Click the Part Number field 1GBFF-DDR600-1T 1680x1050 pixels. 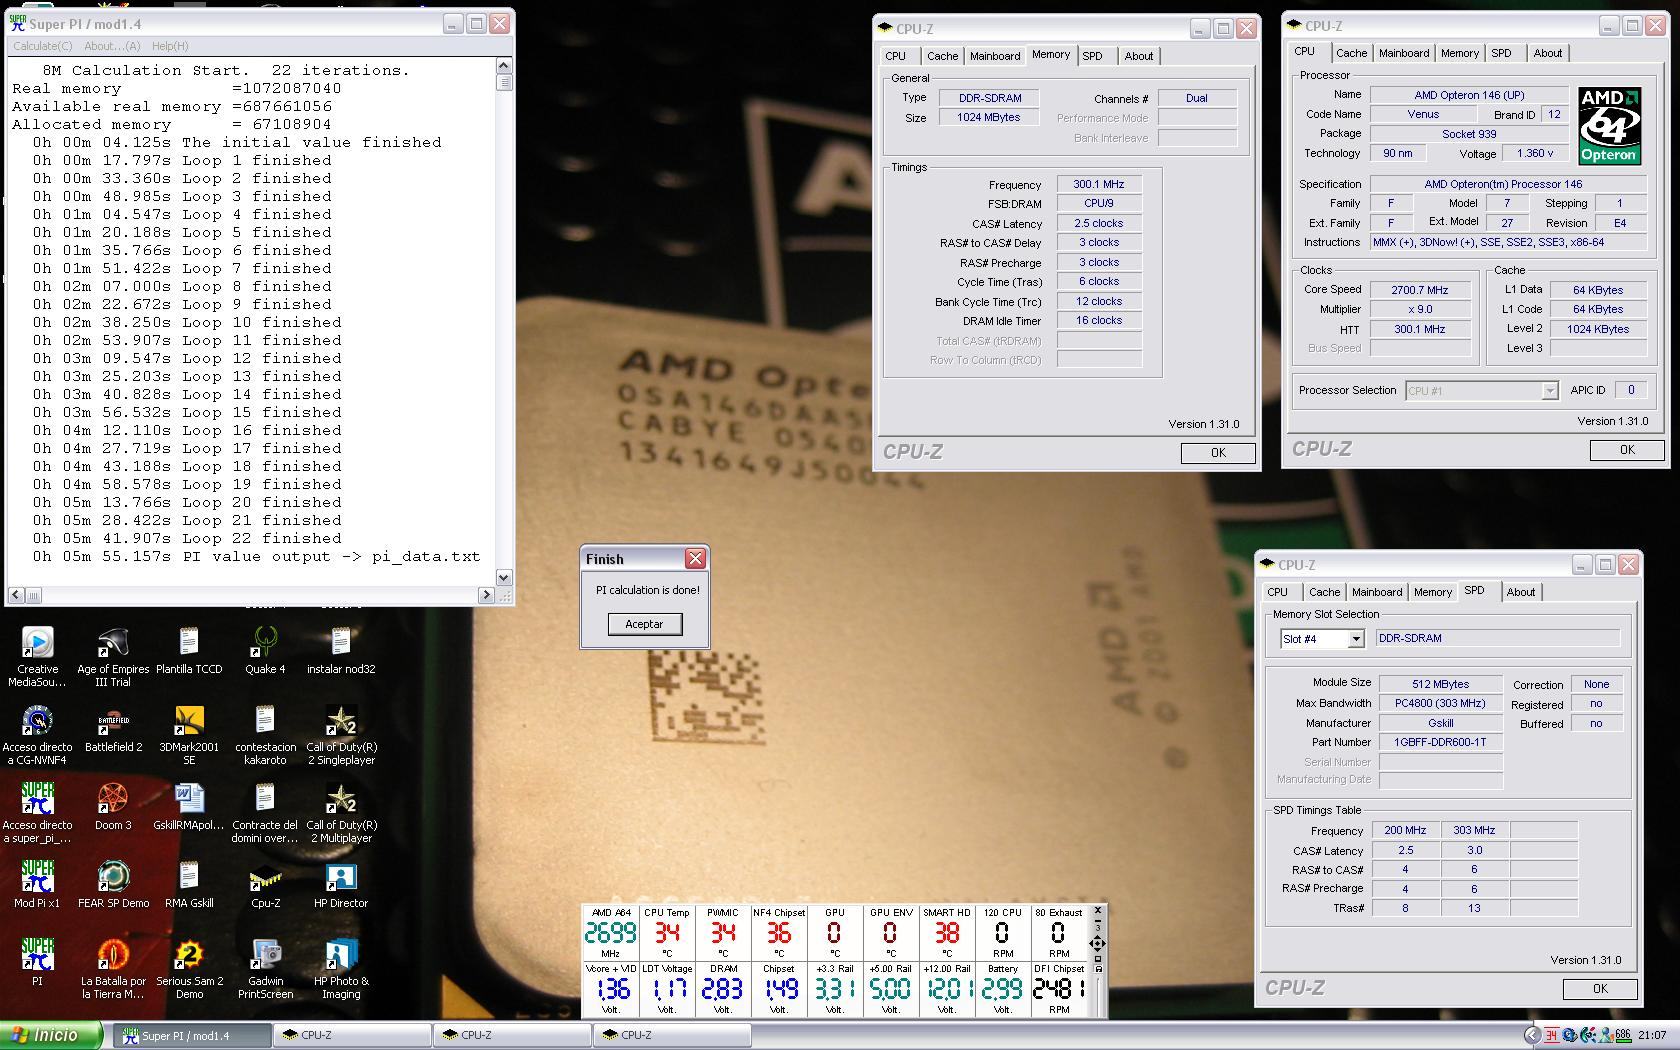point(1440,742)
